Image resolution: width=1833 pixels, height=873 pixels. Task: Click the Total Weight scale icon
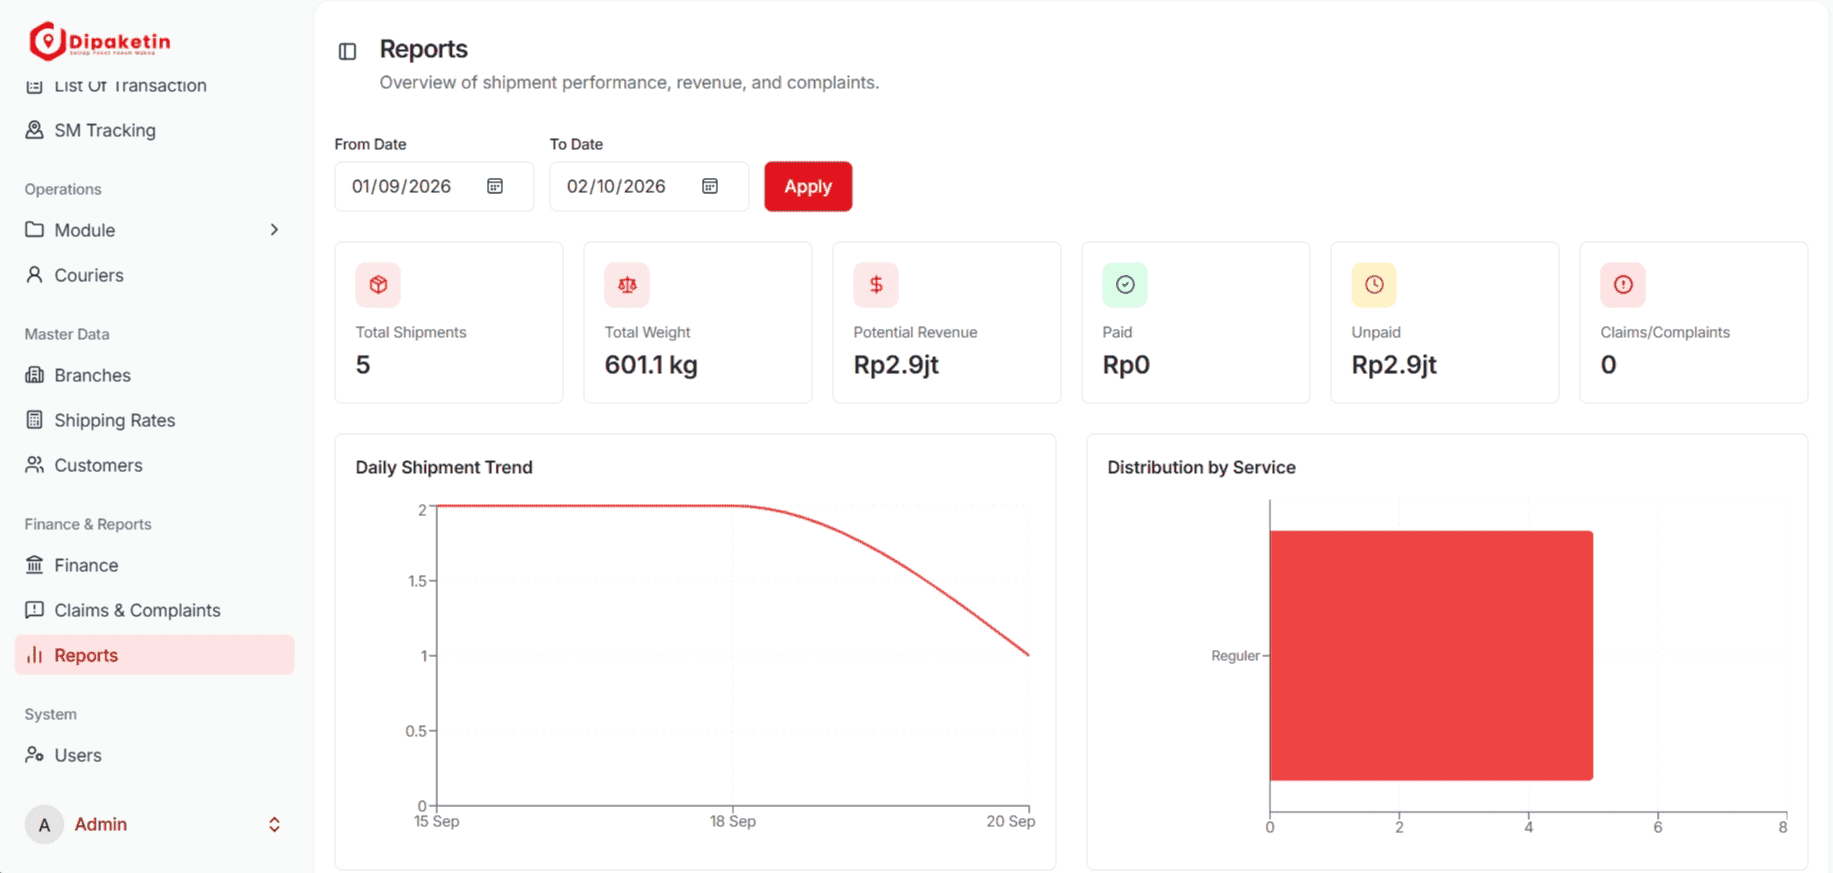tap(627, 285)
